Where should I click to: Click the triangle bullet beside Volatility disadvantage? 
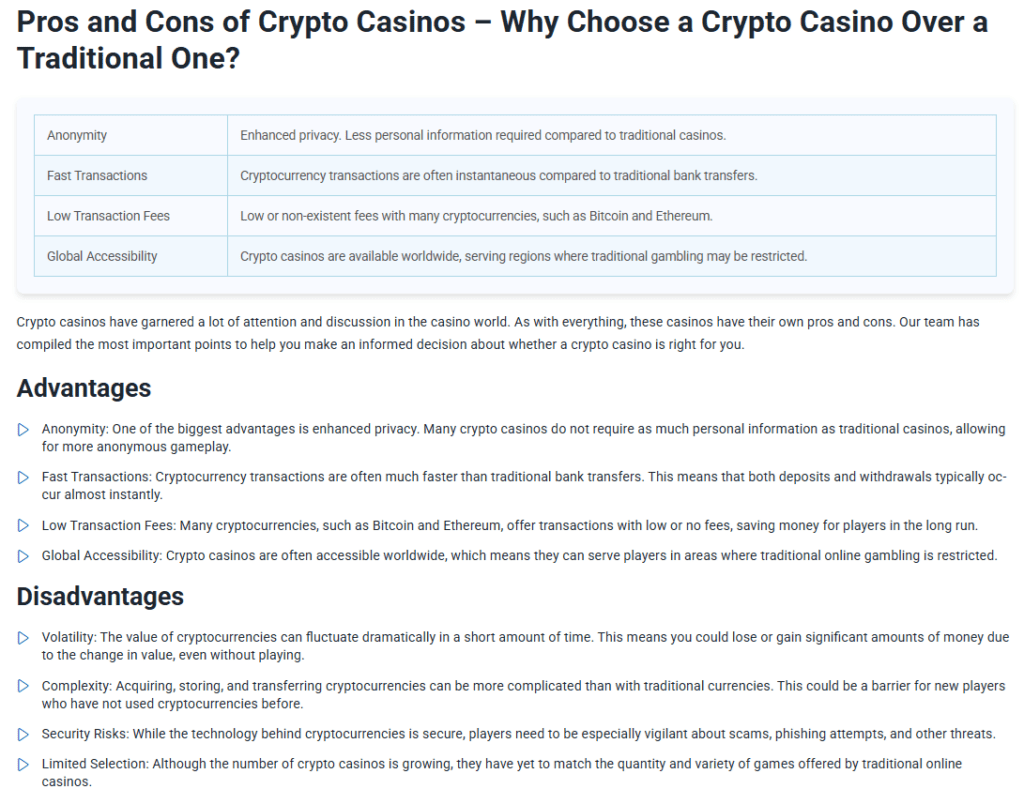tap(23, 638)
